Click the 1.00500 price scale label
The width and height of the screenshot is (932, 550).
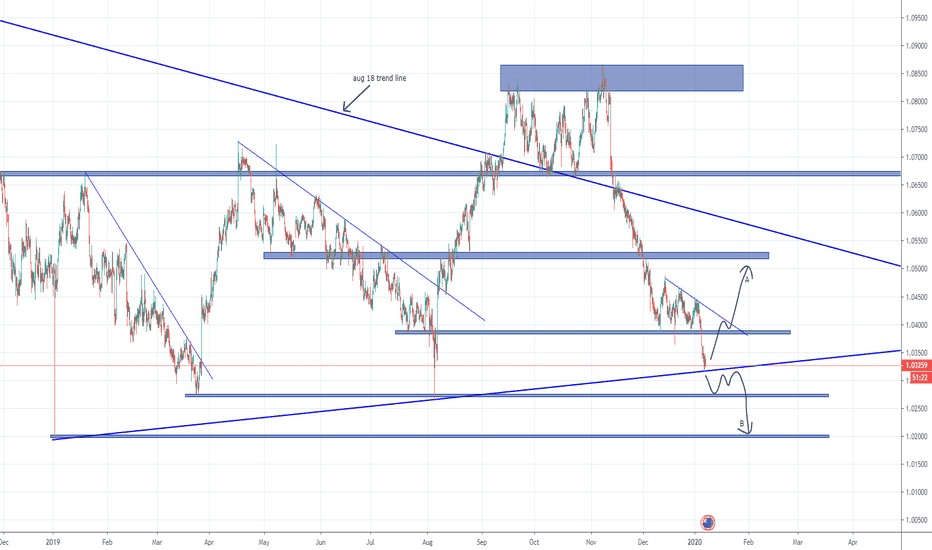point(917,520)
